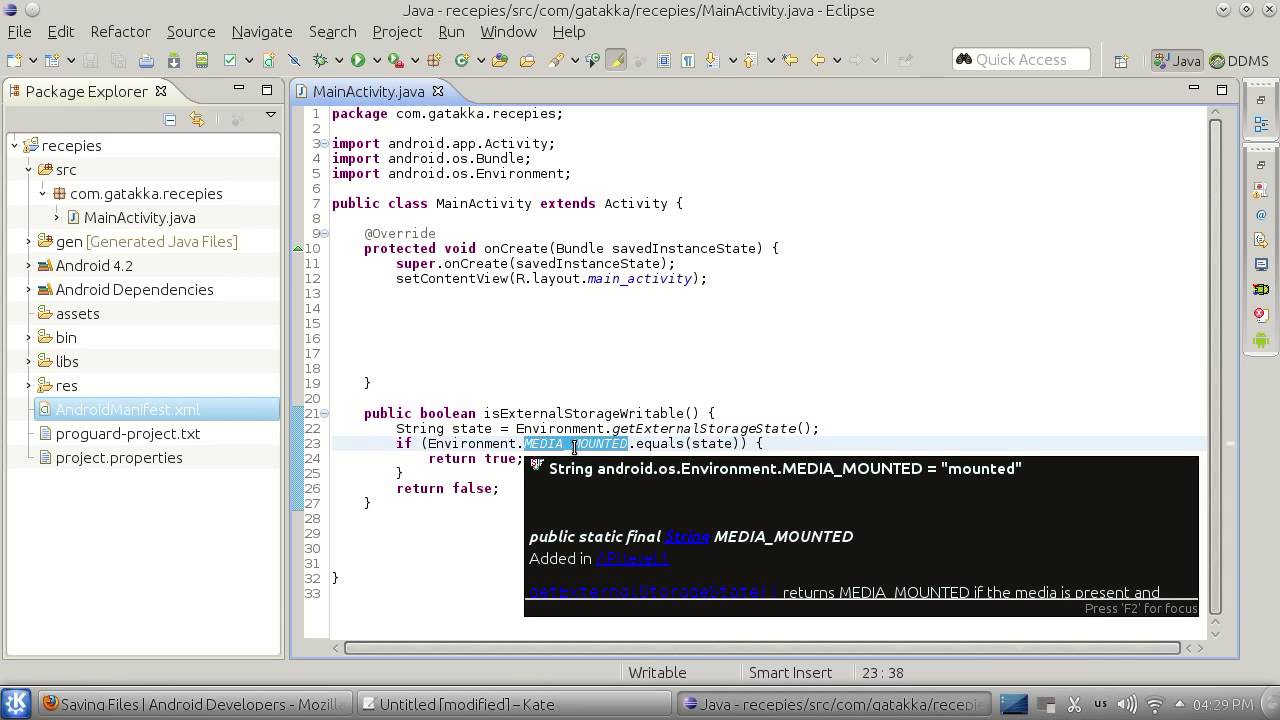Select project.properties in Package Explorer
The image size is (1280, 720).
119,458
